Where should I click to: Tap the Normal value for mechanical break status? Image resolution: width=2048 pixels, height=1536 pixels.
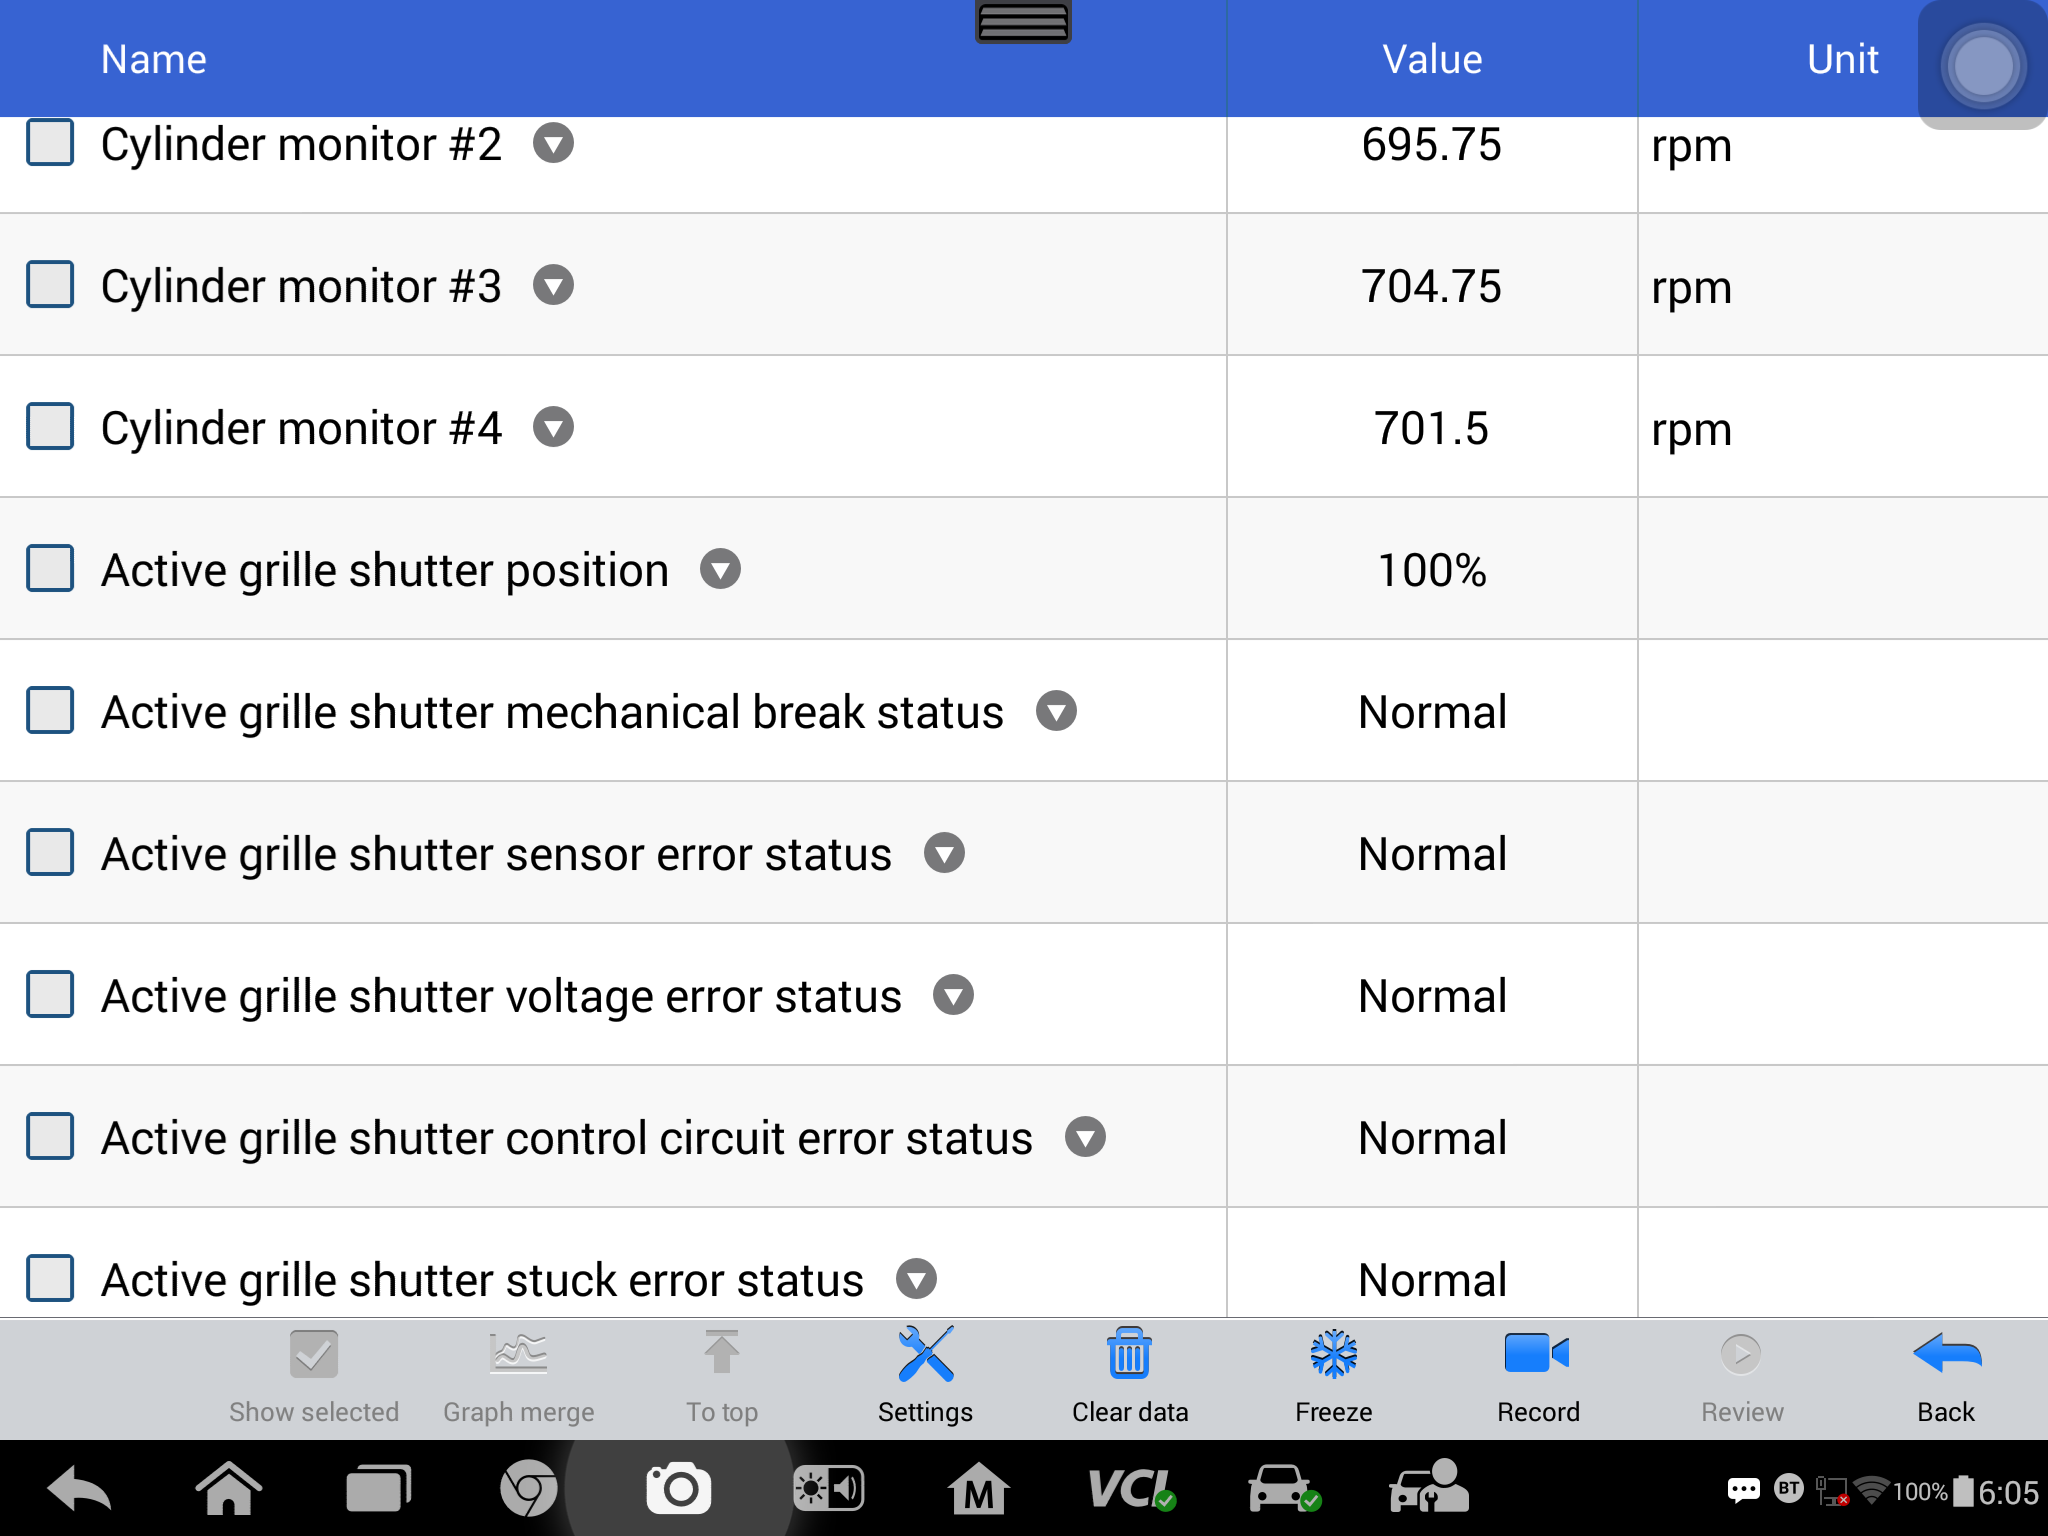[1432, 712]
